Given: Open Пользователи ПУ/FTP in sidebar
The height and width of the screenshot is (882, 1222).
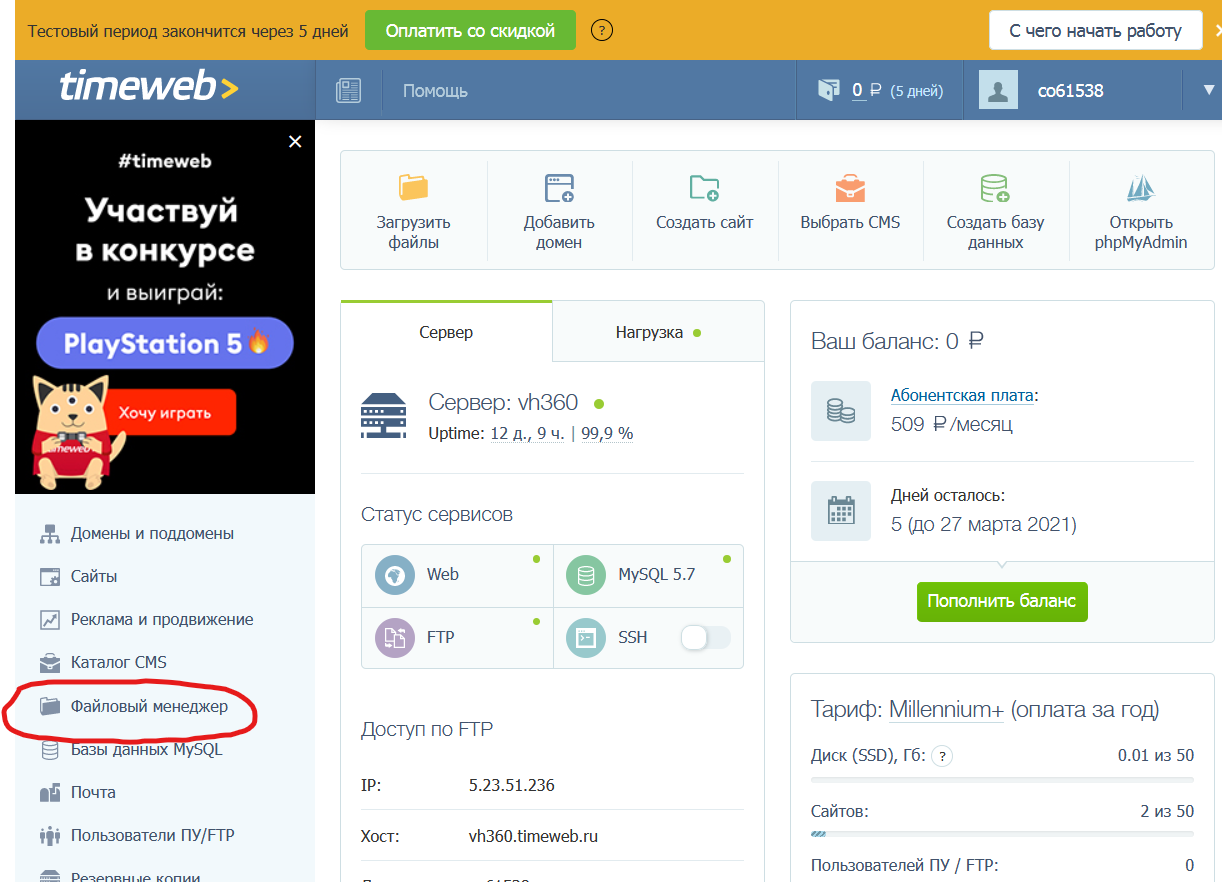Looking at the screenshot, I should (x=153, y=836).
